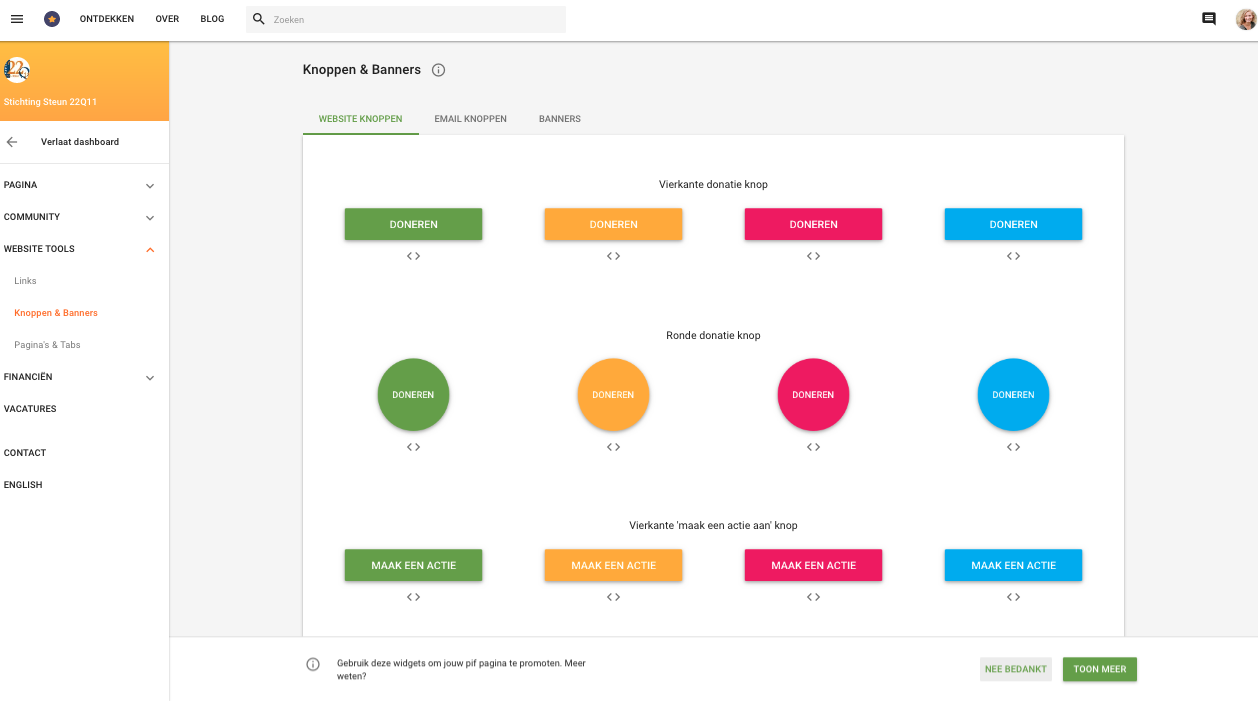Show embed code for green square Doneren button
This screenshot has width=1258, height=701.
pyautogui.click(x=413, y=256)
